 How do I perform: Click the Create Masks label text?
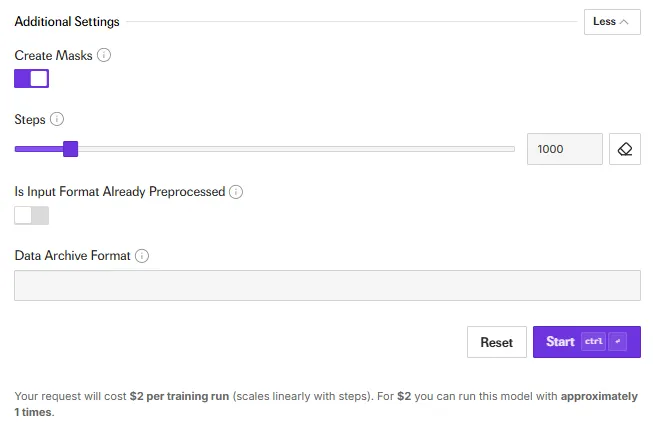(x=54, y=56)
